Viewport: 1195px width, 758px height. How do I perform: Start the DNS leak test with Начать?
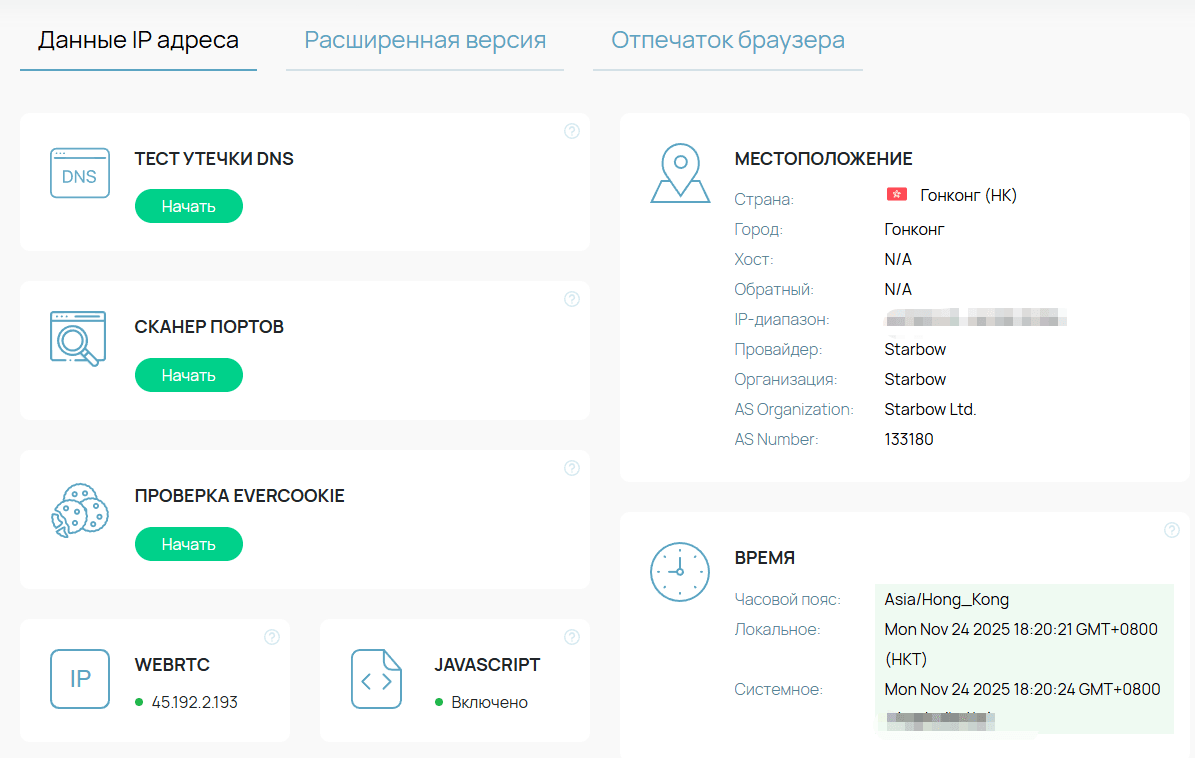[189, 207]
